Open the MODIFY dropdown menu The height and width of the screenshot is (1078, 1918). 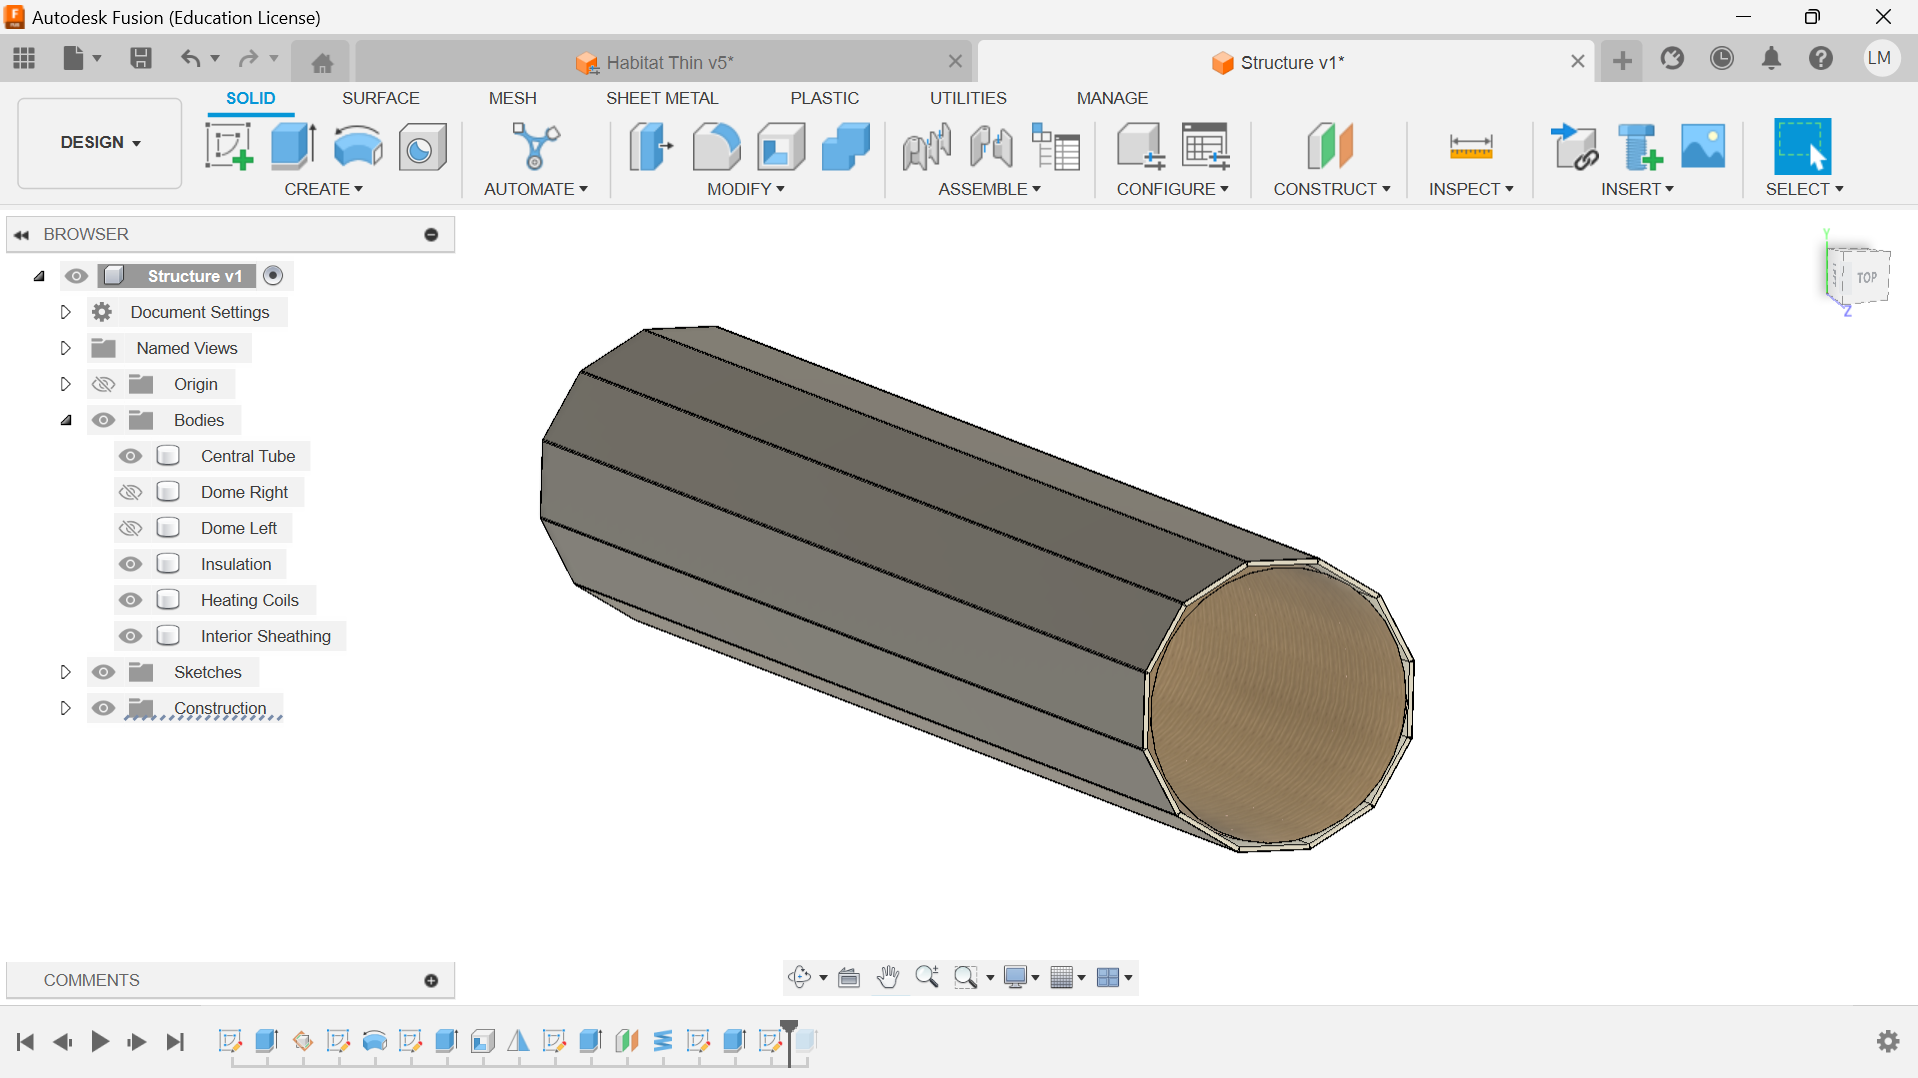(x=746, y=189)
